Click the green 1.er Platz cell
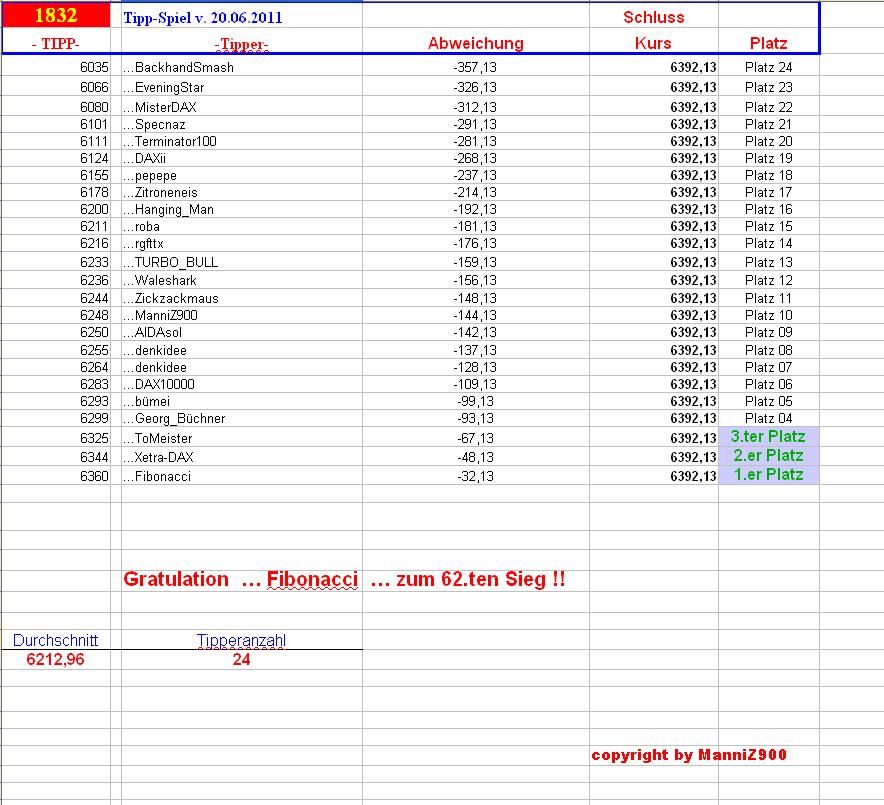Image resolution: width=884 pixels, height=805 pixels. [768, 475]
